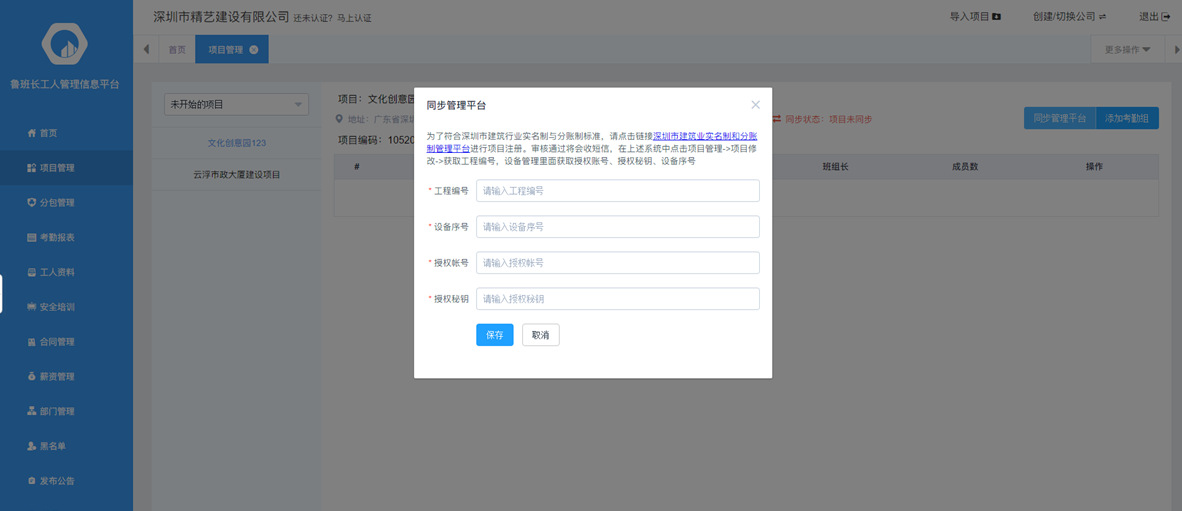The image size is (1182, 511).
Task: Click the home icon in the sidebar
Action: (32, 133)
